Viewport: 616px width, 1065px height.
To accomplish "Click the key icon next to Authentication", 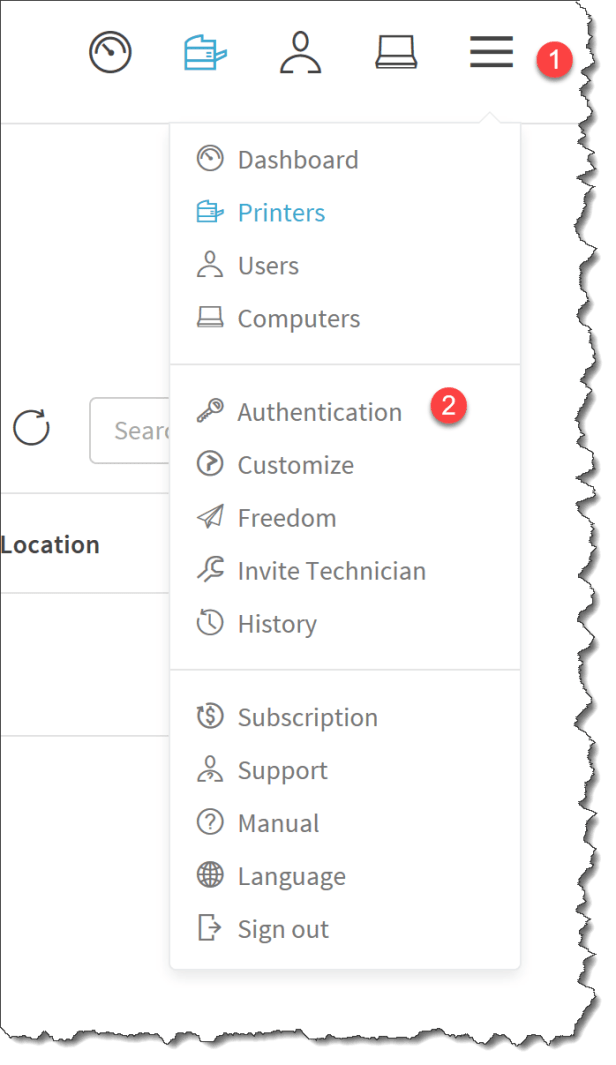I will pos(210,412).
